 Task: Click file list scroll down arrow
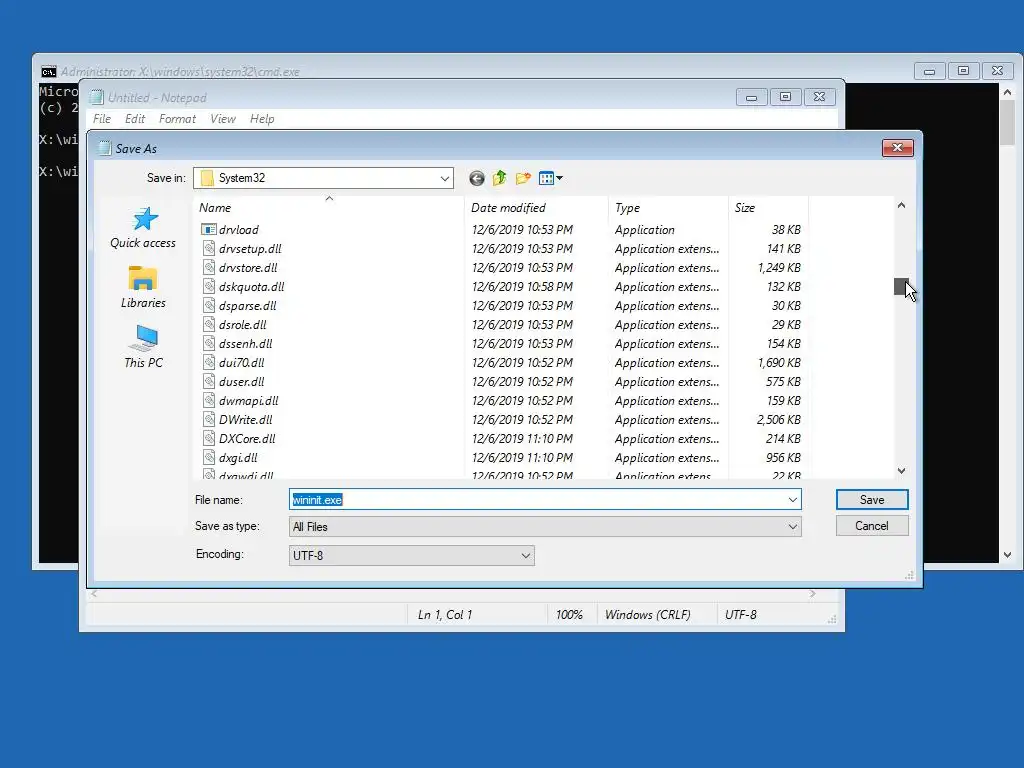tap(901, 471)
